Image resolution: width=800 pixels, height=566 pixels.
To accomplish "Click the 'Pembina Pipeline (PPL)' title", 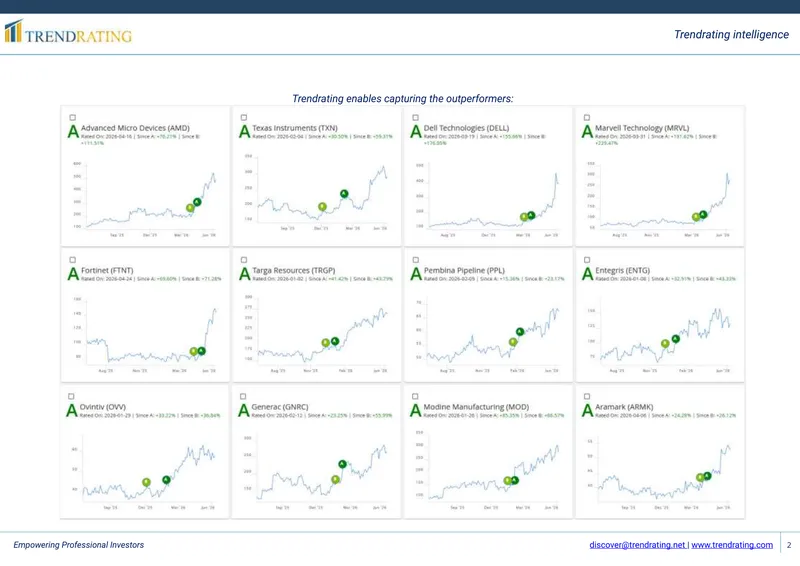I will coord(464,270).
